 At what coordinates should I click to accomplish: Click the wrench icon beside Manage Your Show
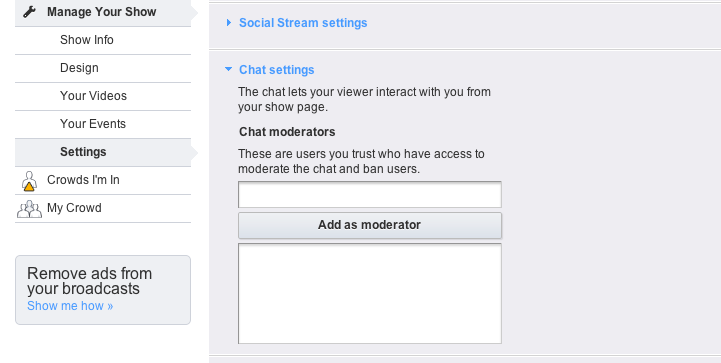tap(29, 12)
